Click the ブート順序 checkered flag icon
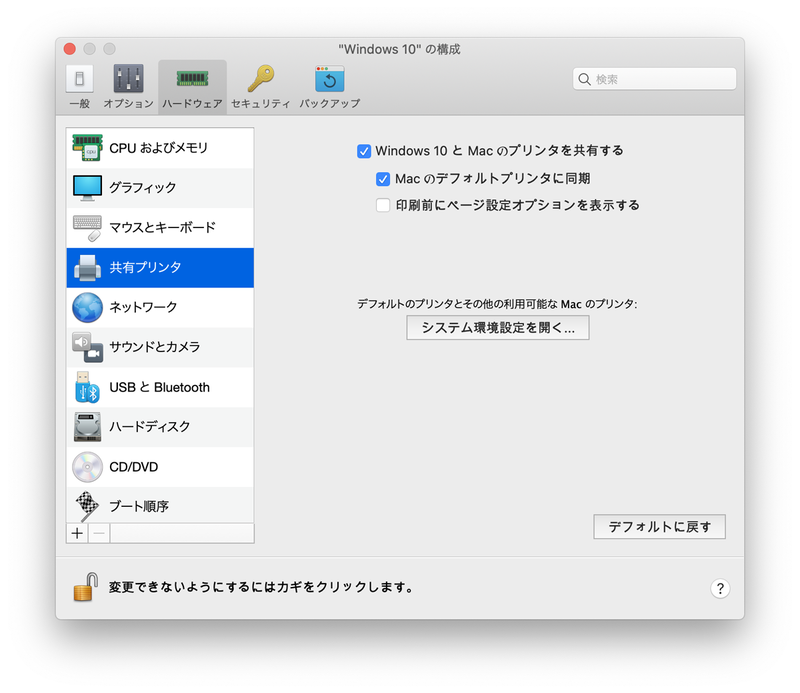Viewport: 800px width, 693px height. [x=87, y=506]
